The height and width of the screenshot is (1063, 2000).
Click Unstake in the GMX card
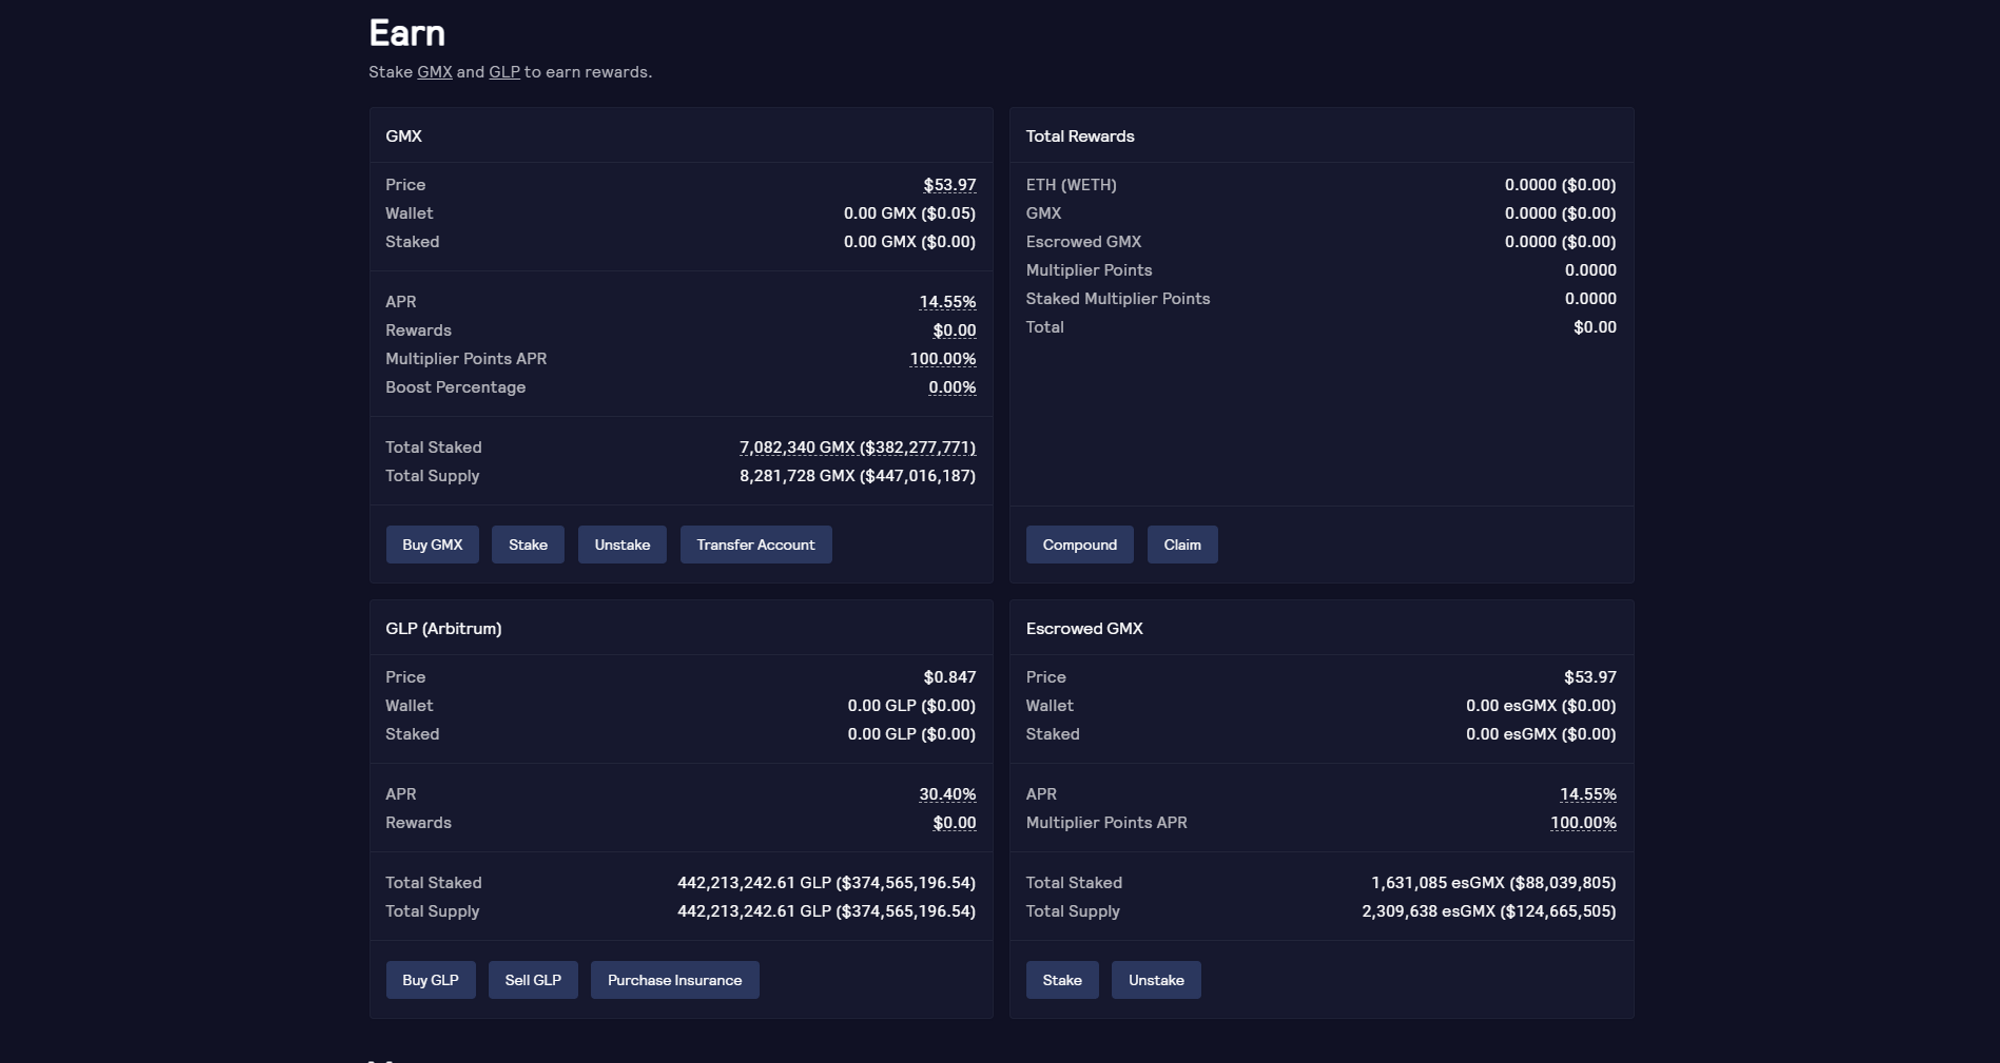(622, 544)
